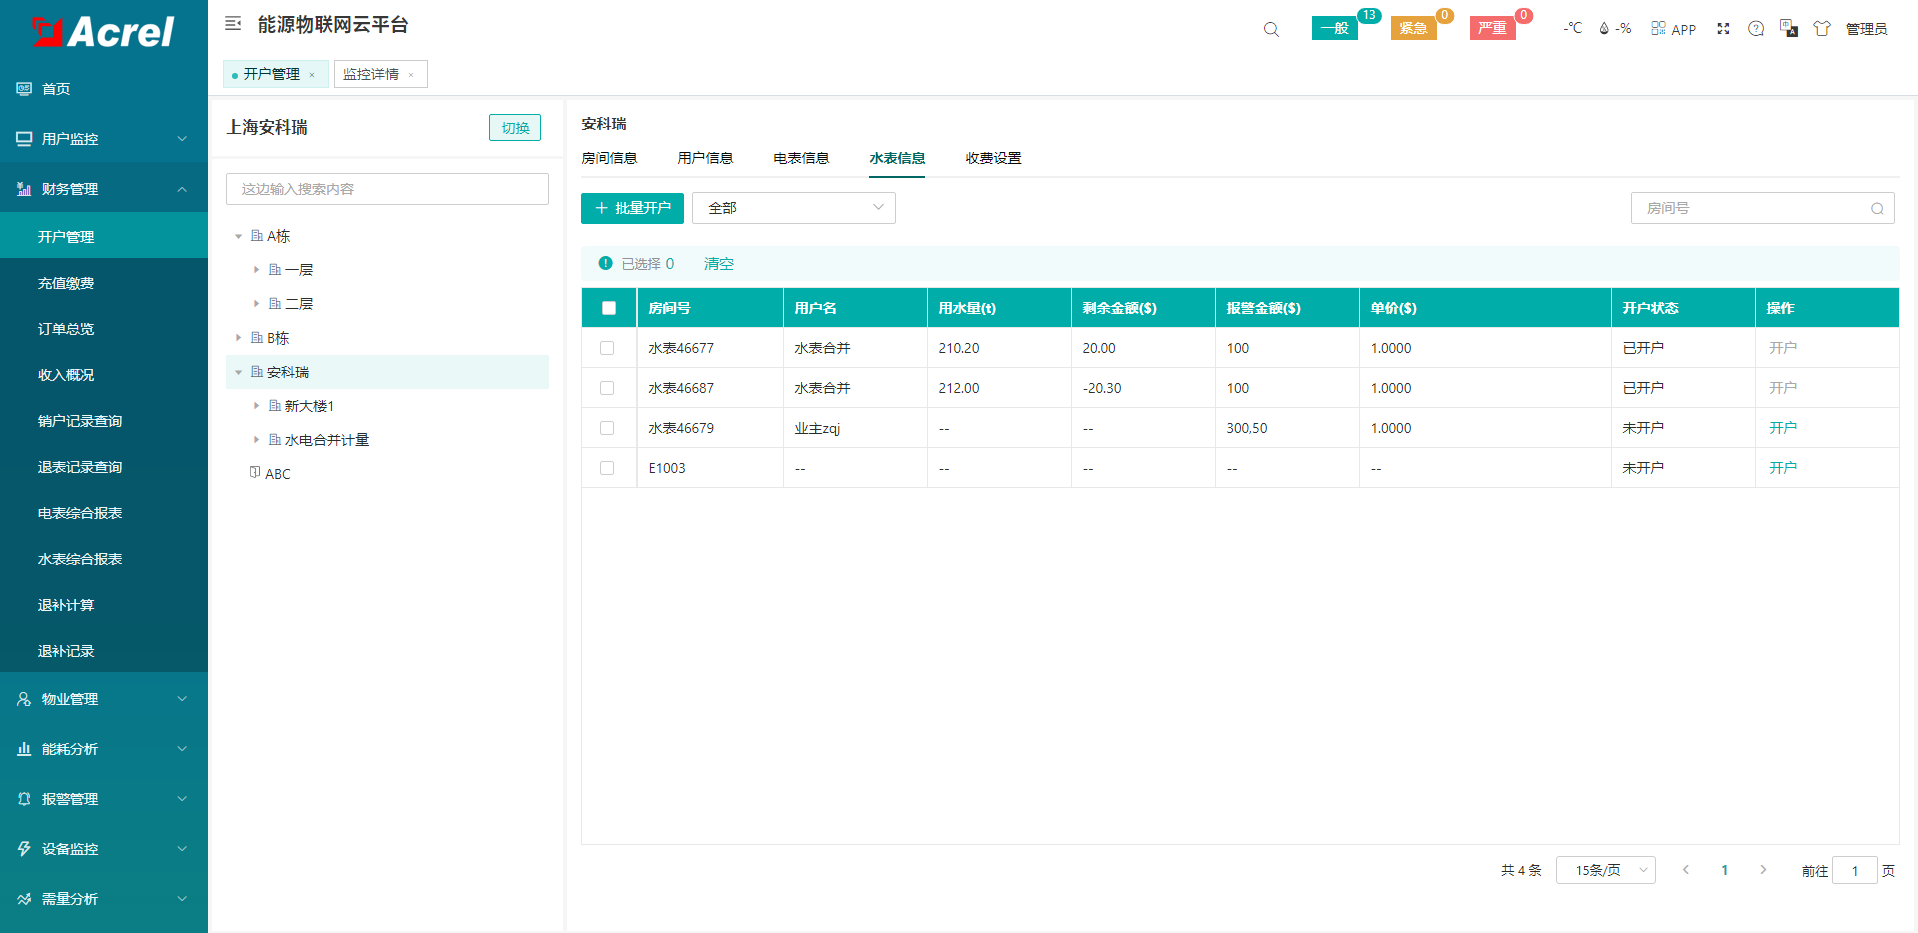Click the 批量开户 button

click(x=632, y=208)
